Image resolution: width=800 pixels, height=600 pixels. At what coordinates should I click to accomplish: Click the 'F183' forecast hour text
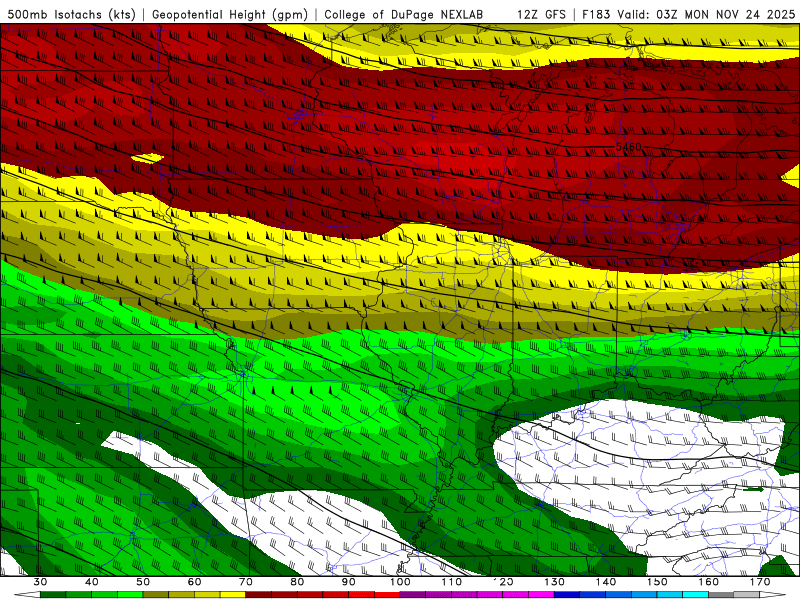(596, 14)
